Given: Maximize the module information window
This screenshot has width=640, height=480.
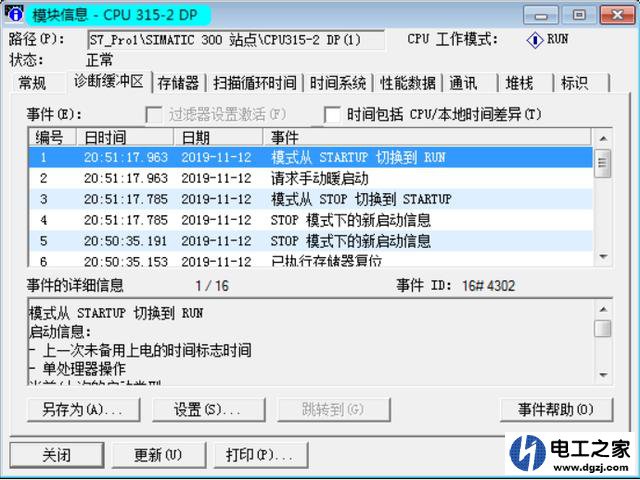Looking at the screenshot, I should 579,16.
